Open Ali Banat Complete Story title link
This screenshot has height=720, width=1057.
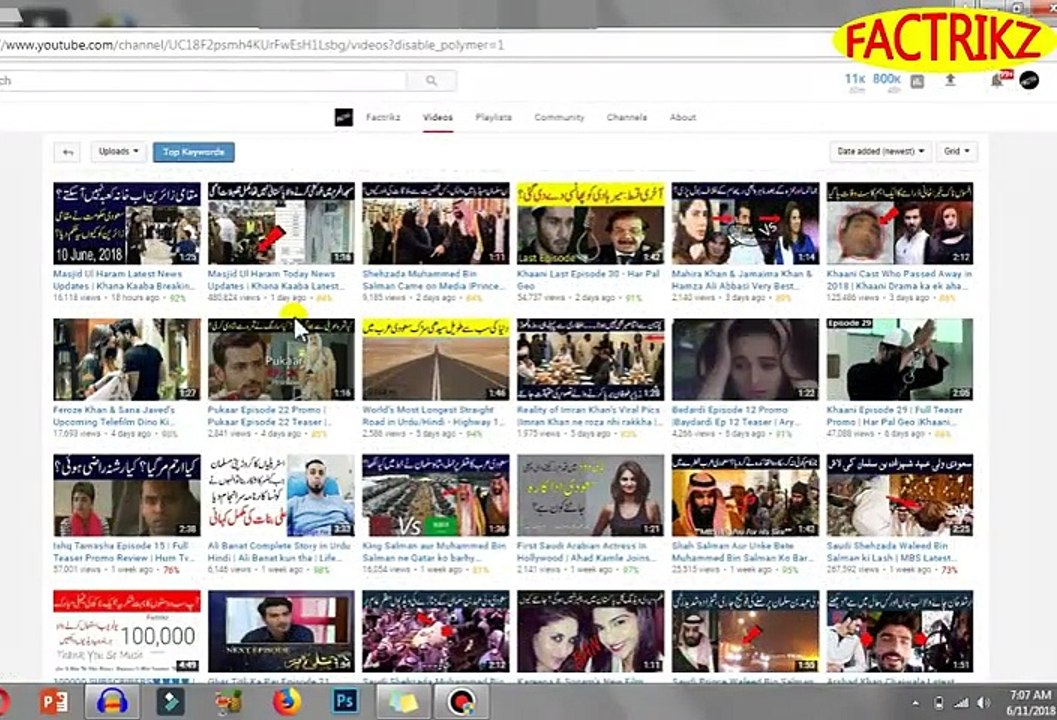(279, 551)
